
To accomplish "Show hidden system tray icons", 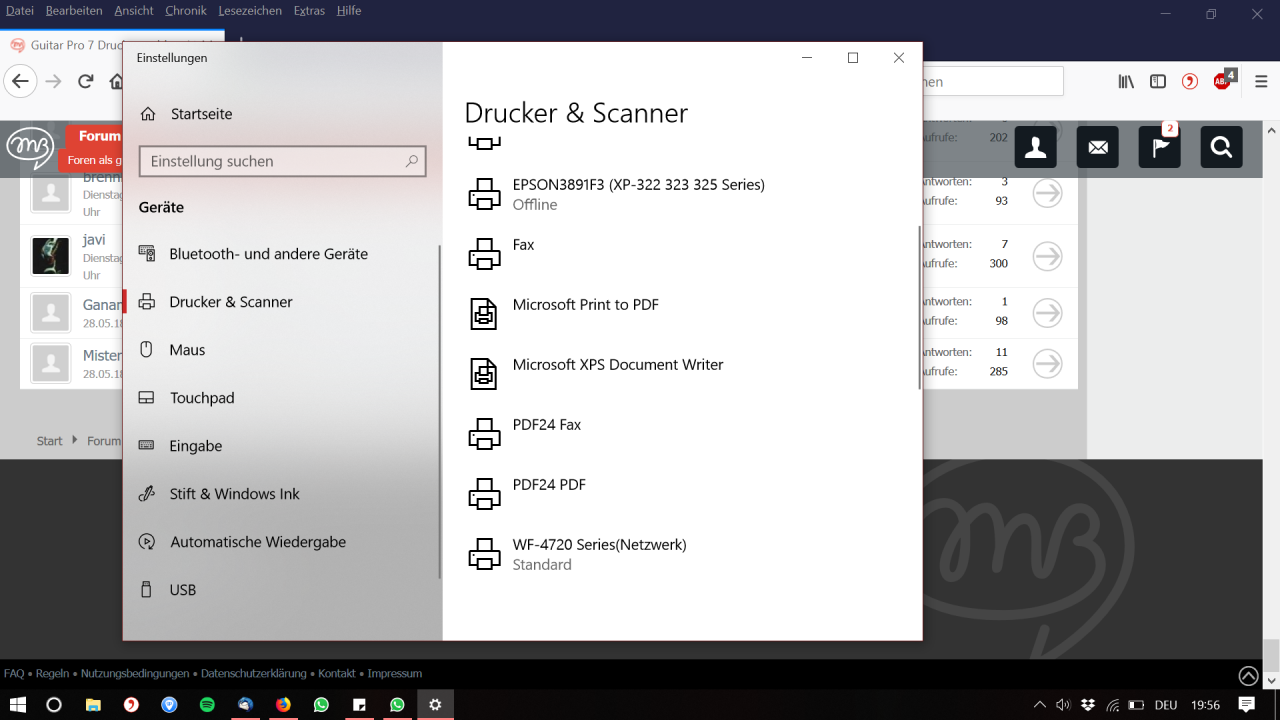I will (1040, 705).
